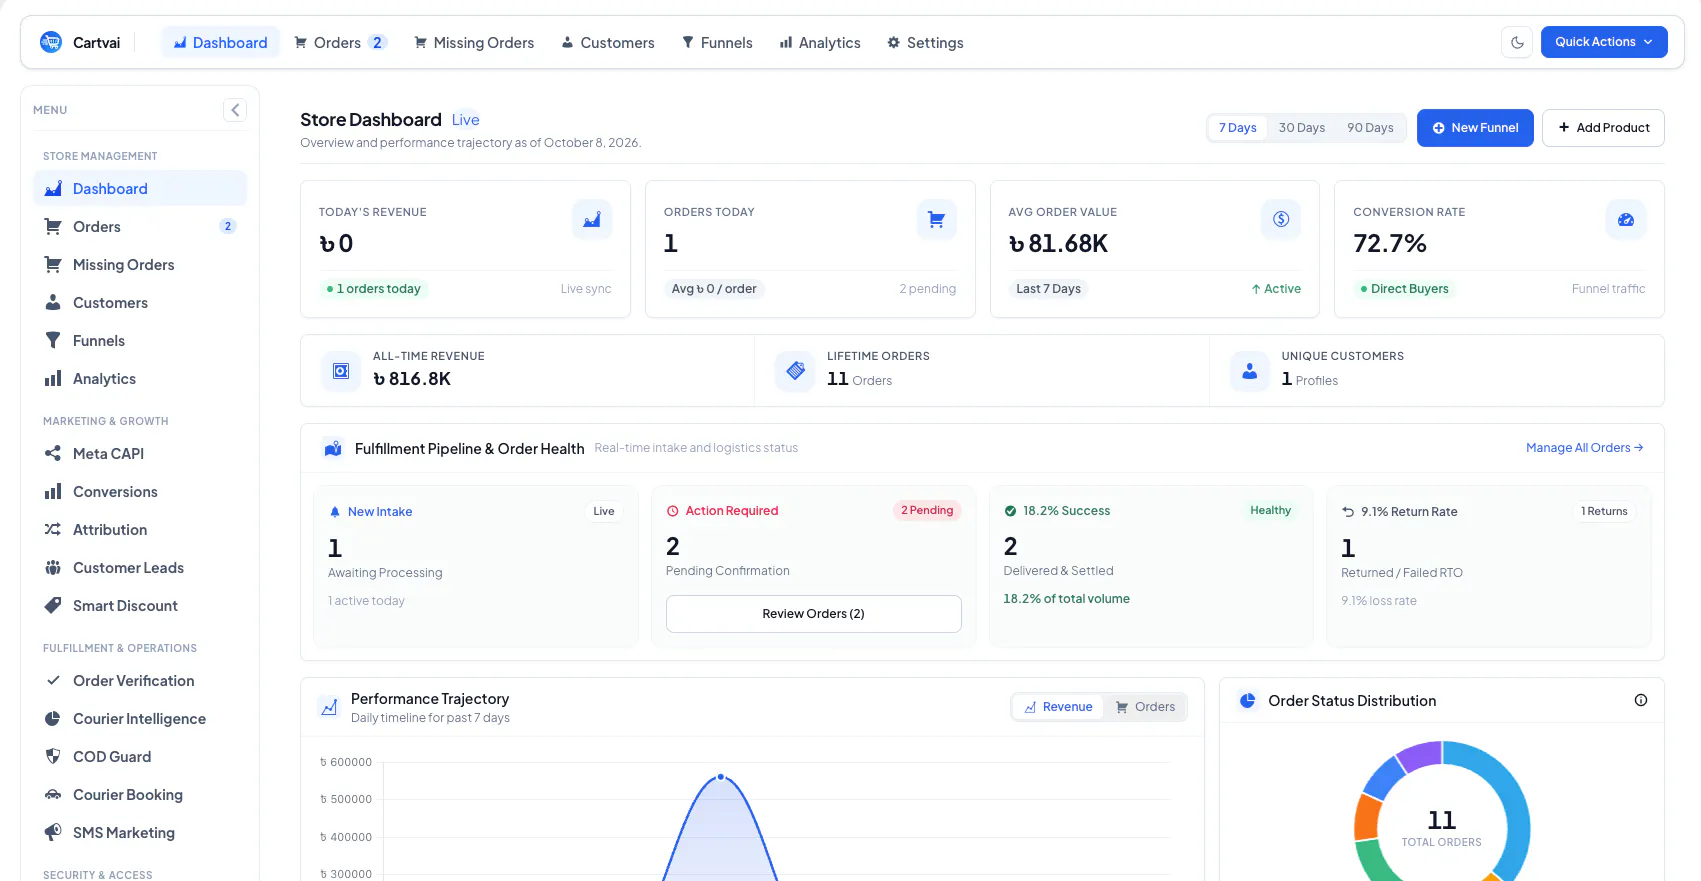Click Today's Revenue chart icon

[592, 219]
